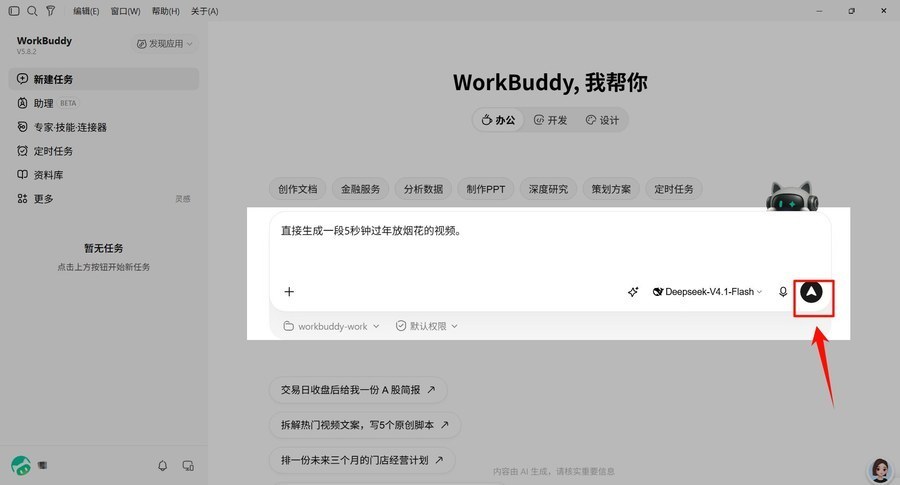Open the assistant avatar at bottom right

click(x=880, y=470)
